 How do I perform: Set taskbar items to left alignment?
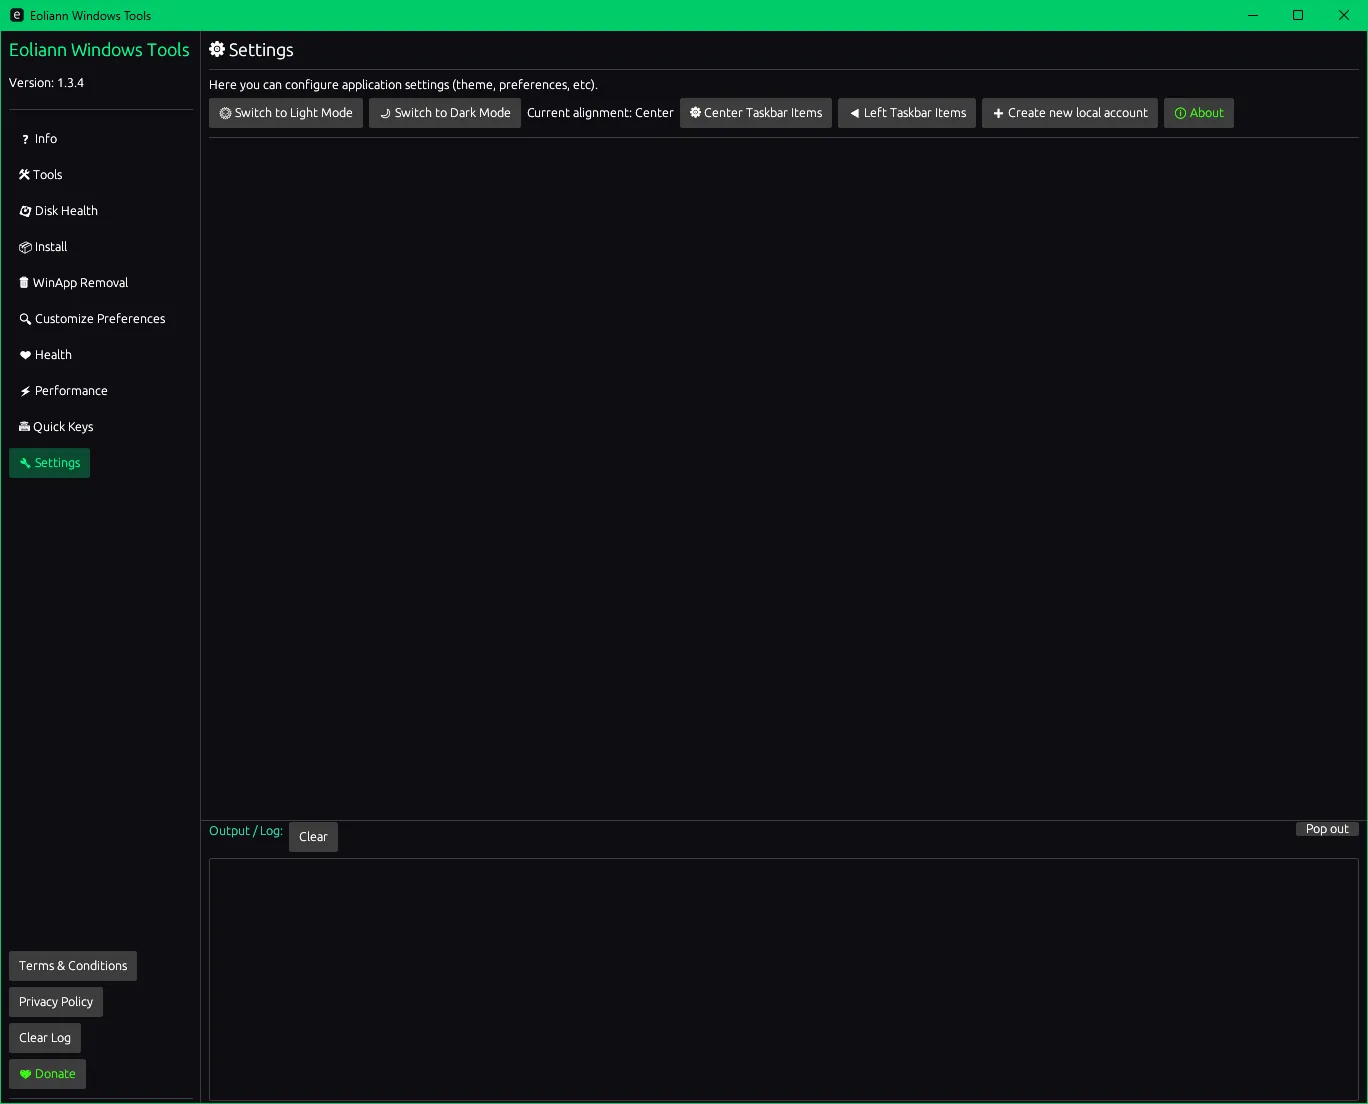(907, 113)
